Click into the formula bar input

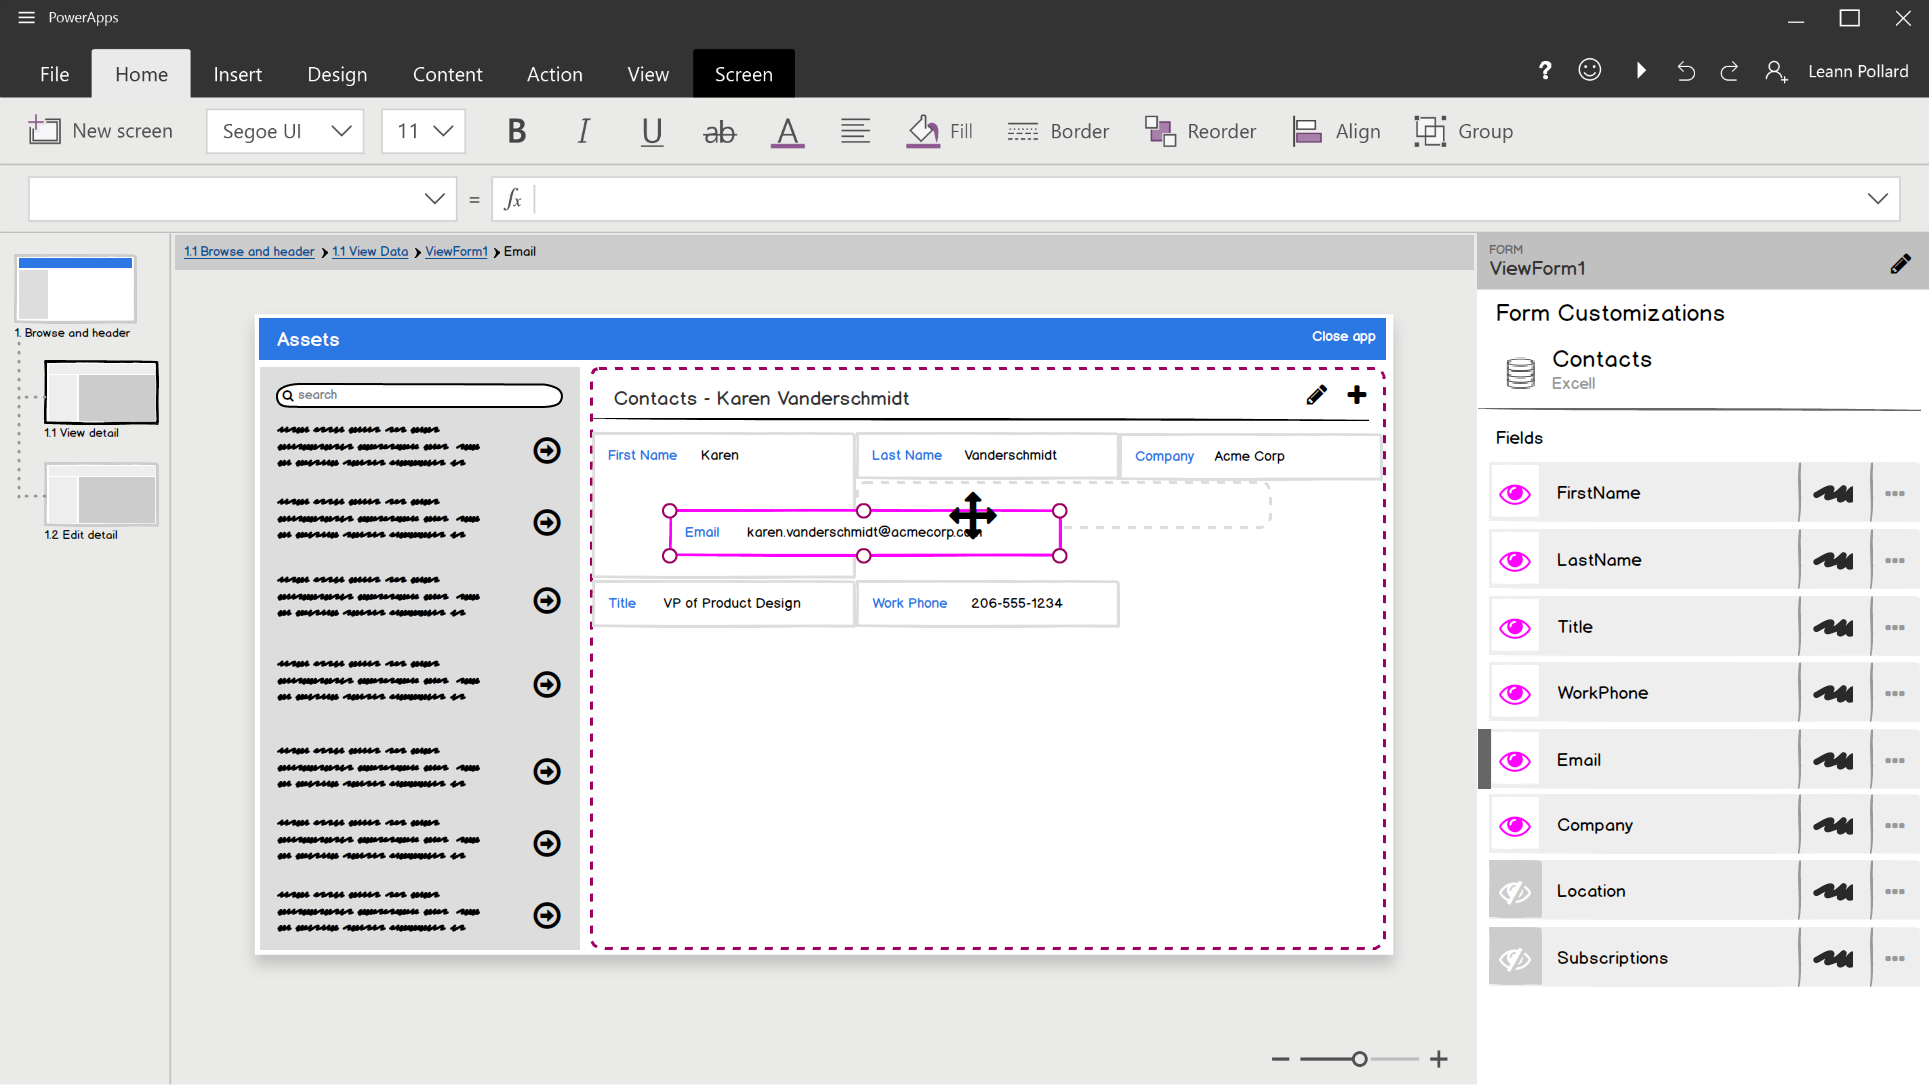click(x=1195, y=199)
